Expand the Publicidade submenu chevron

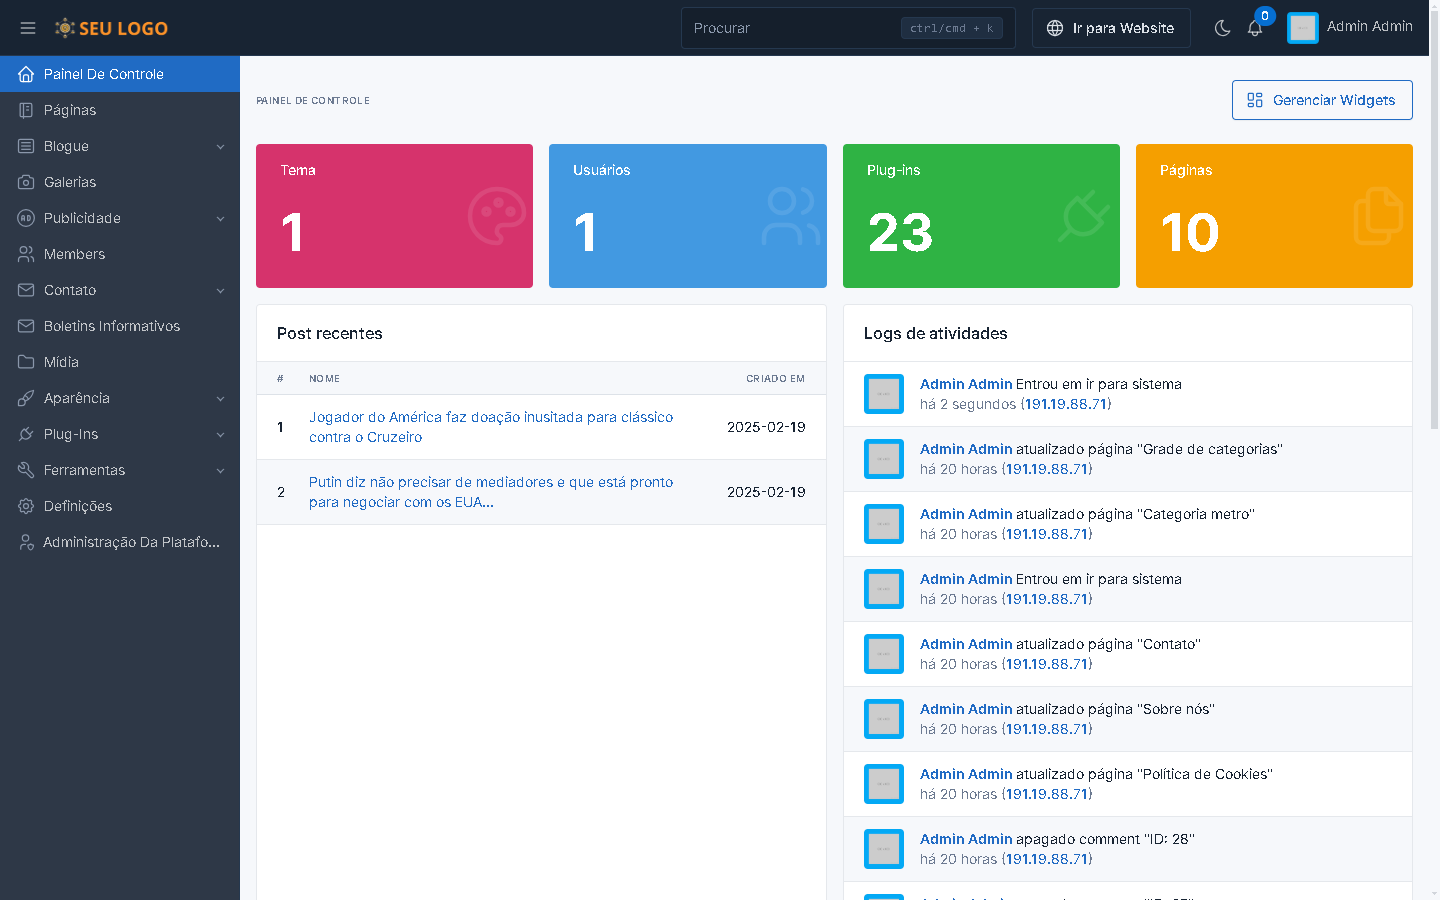click(x=220, y=219)
